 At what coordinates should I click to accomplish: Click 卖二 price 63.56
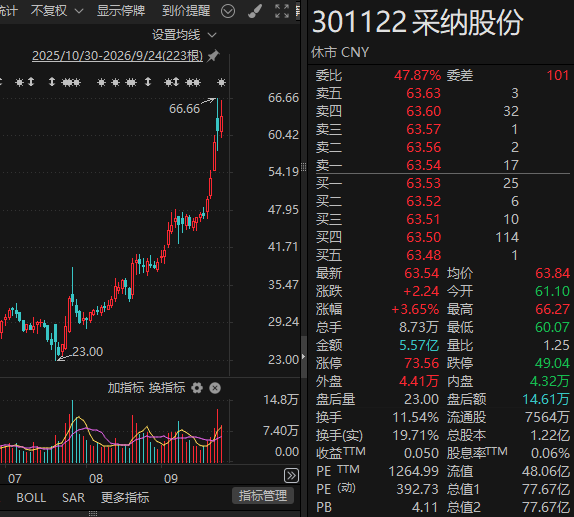424,147
